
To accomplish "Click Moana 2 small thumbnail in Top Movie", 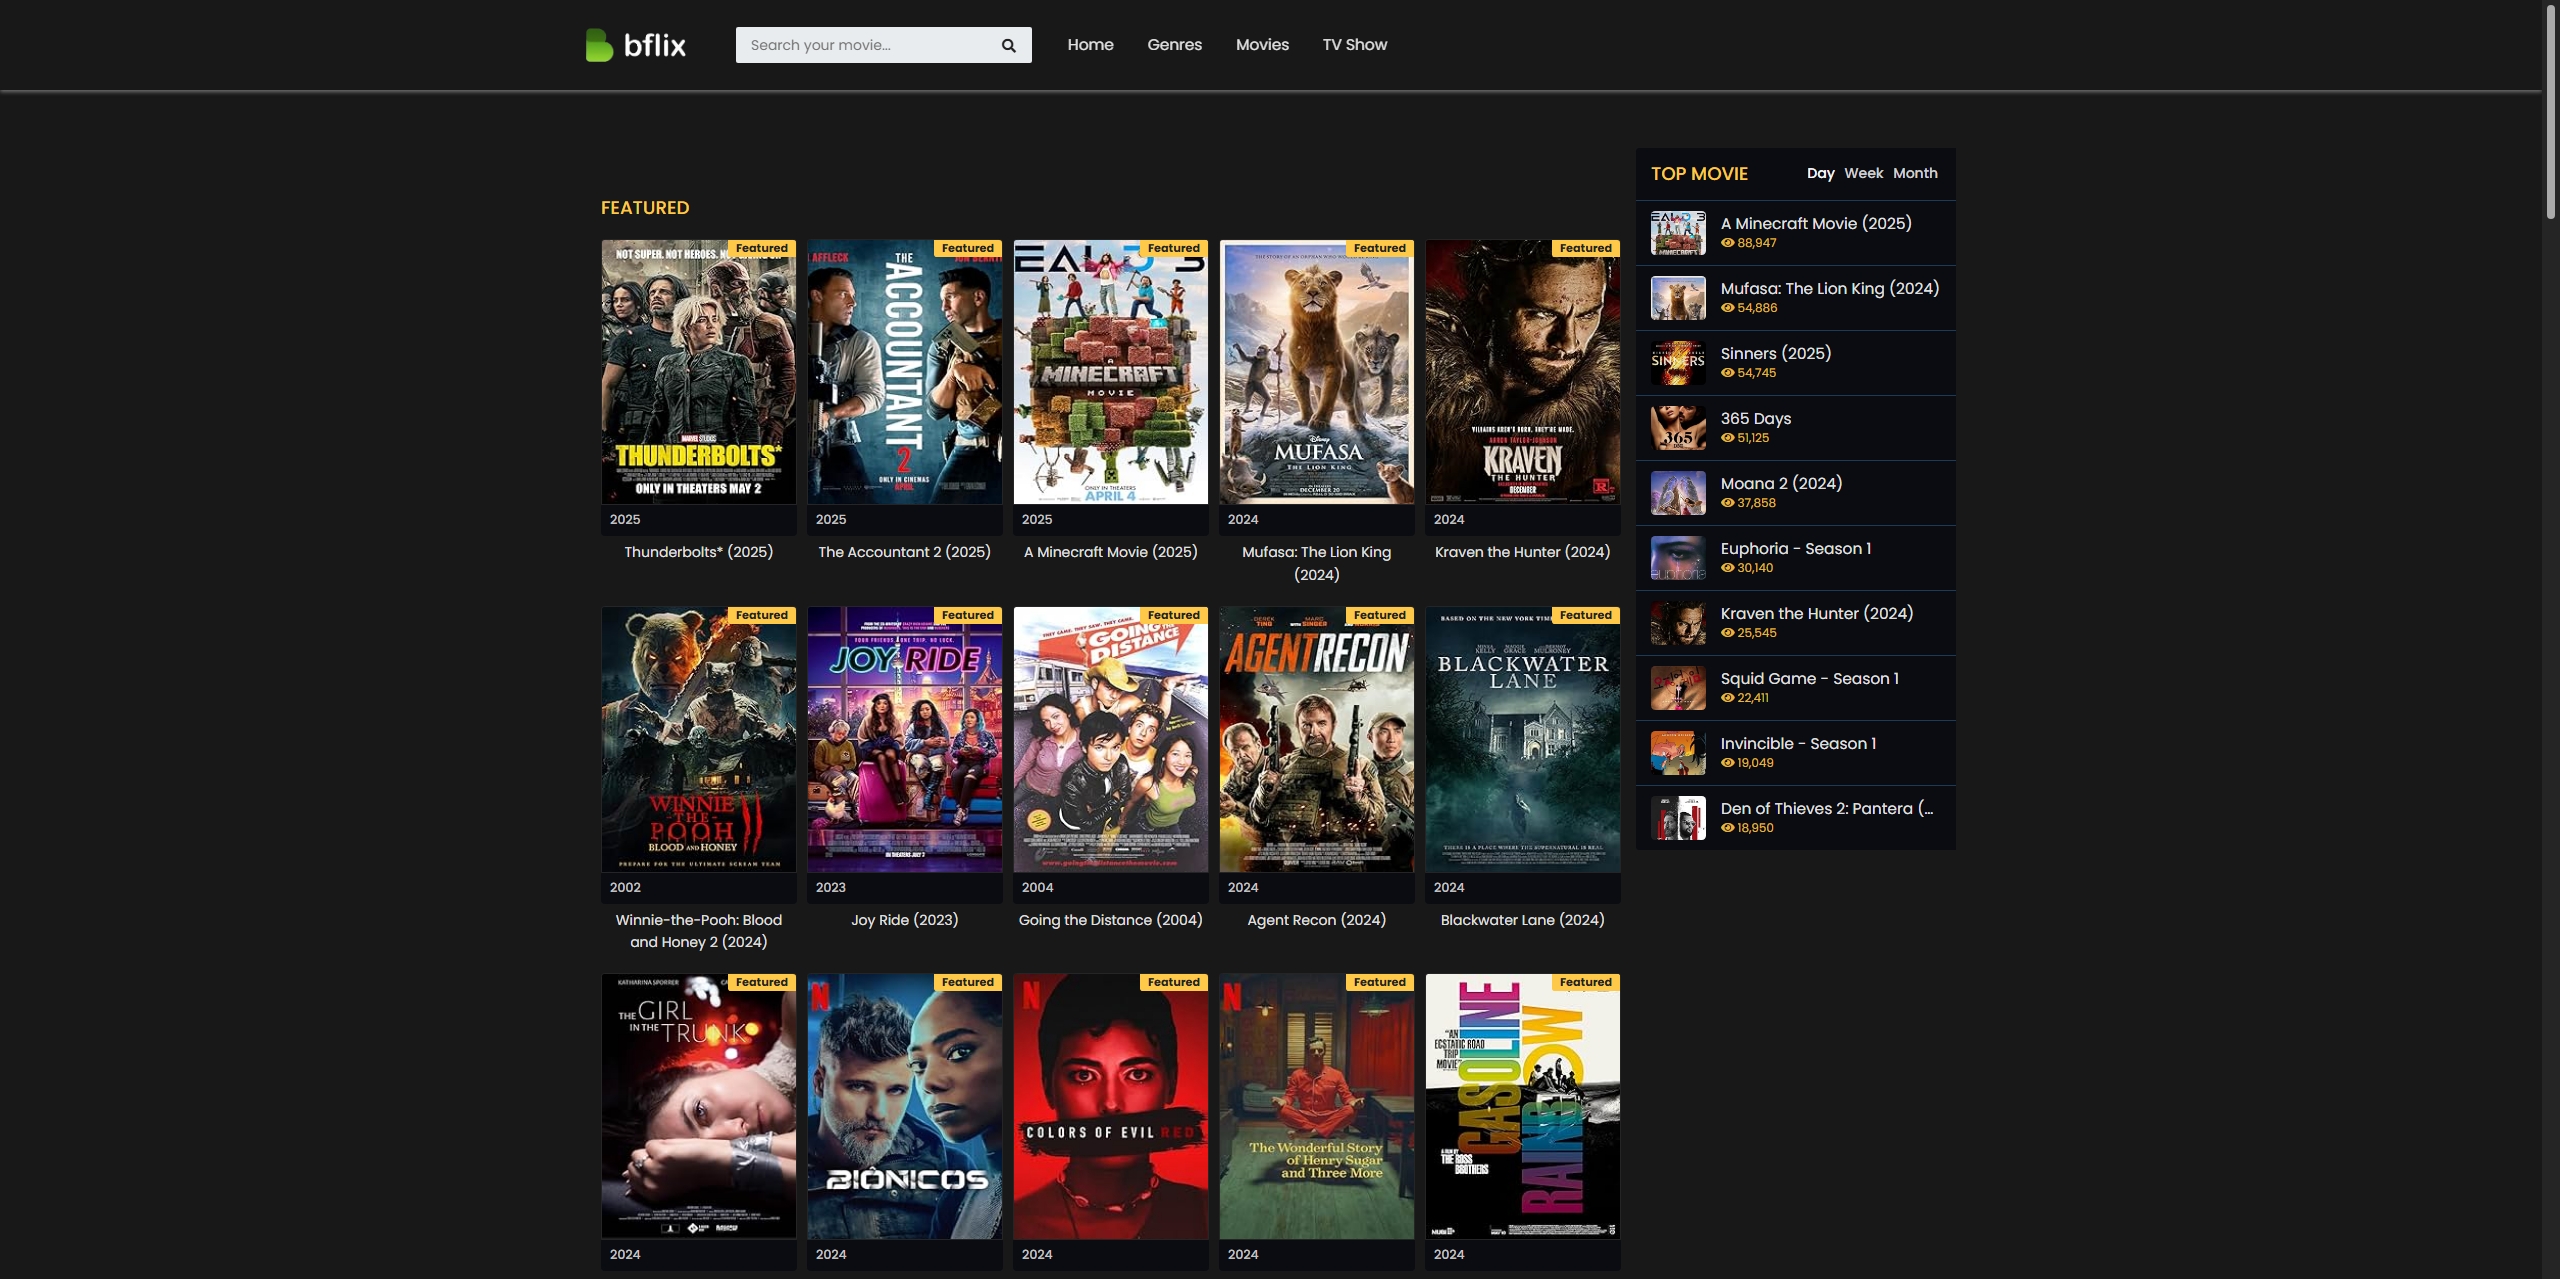I will tap(1677, 493).
